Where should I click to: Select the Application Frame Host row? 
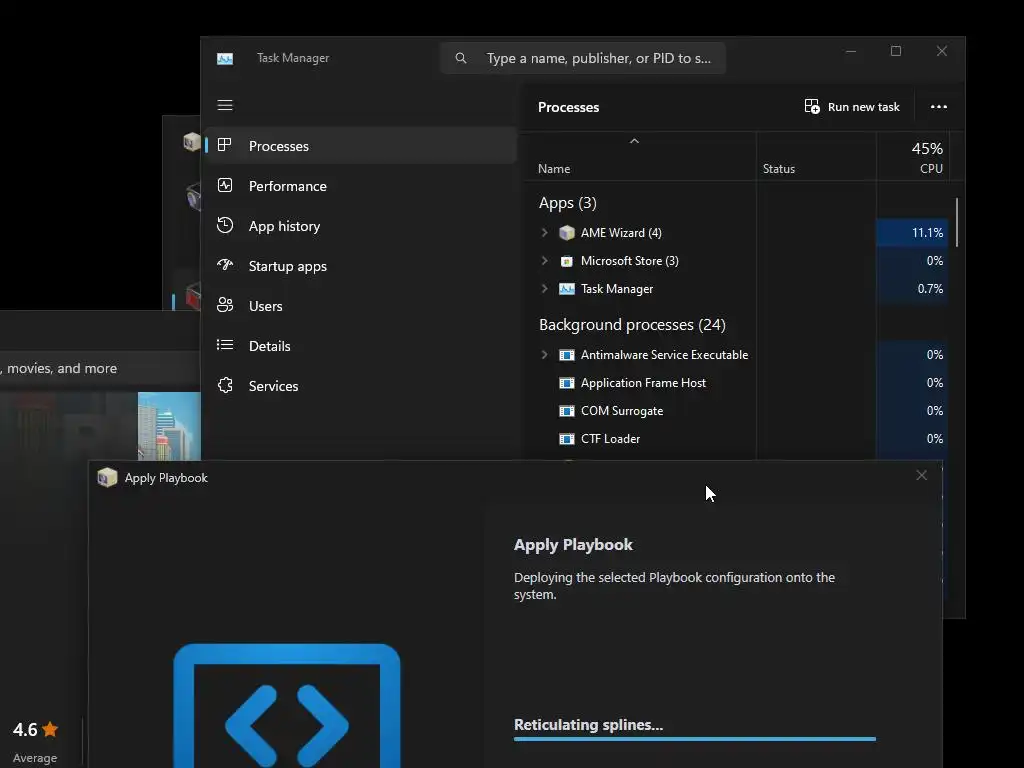[x=737, y=383]
